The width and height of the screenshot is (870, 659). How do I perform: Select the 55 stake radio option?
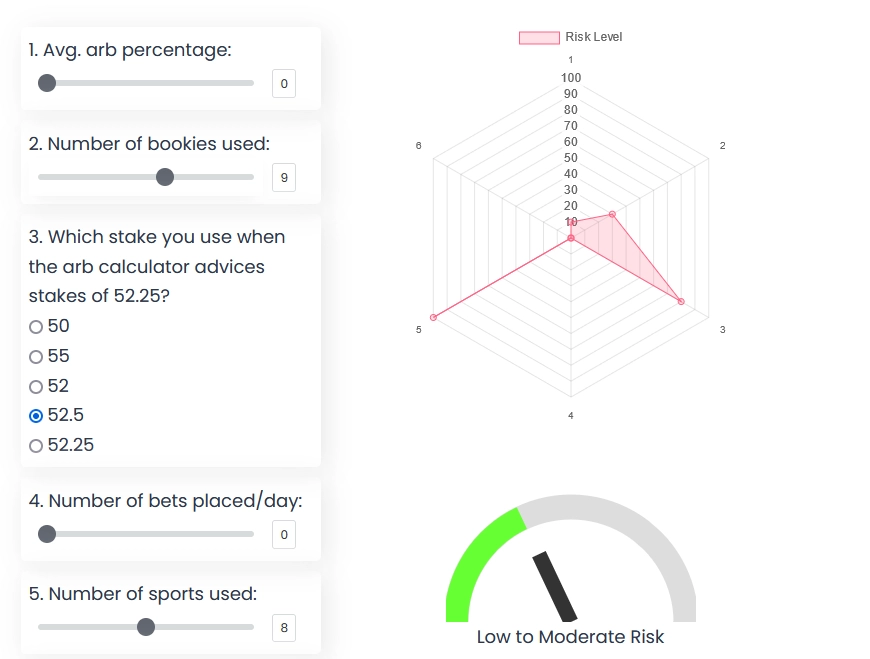37,357
